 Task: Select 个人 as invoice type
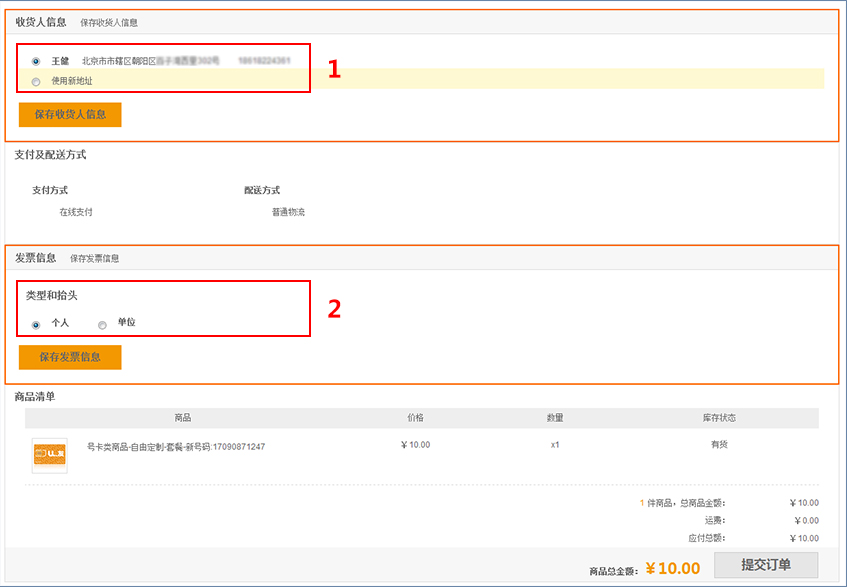36,324
